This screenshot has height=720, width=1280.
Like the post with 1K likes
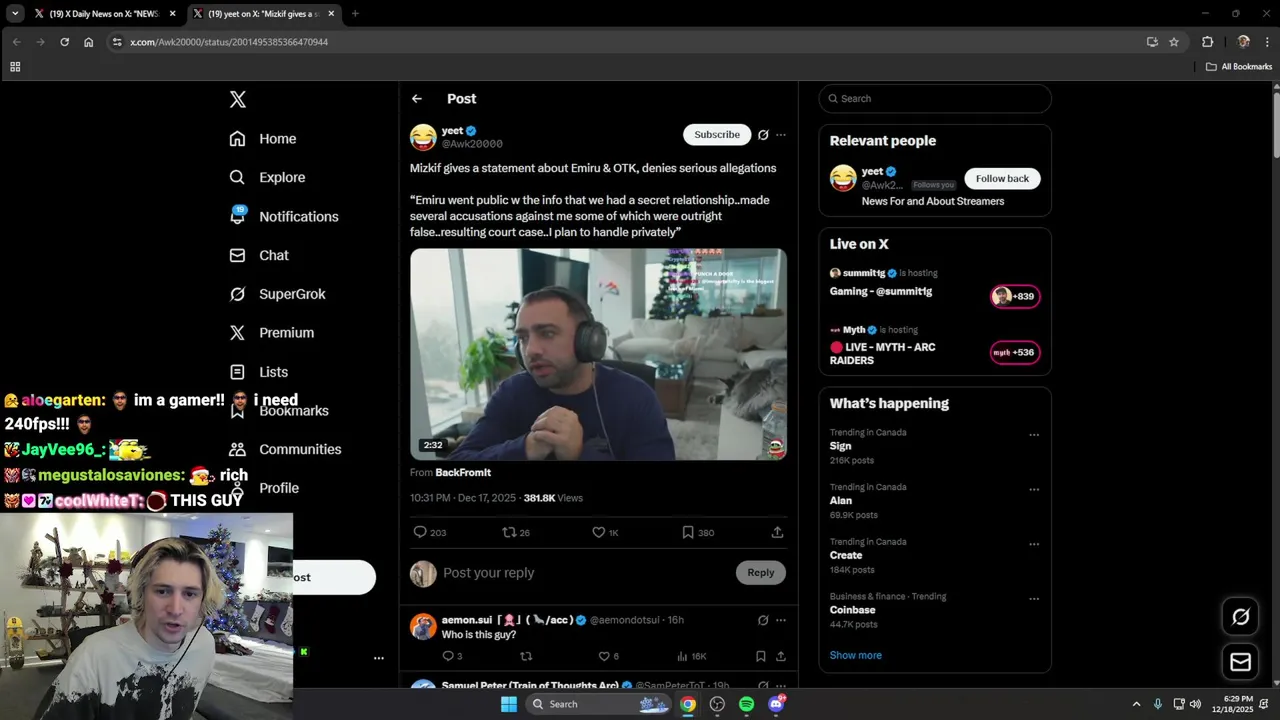pos(605,532)
